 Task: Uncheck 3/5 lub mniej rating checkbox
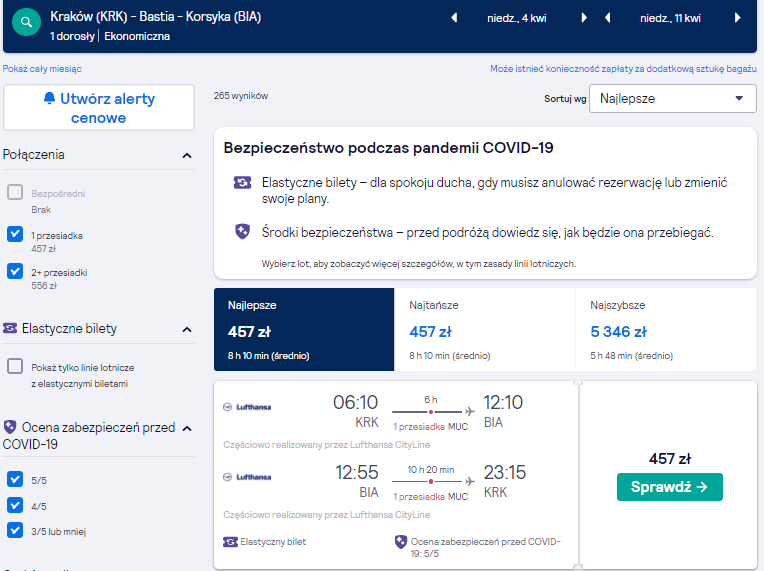click(15, 530)
